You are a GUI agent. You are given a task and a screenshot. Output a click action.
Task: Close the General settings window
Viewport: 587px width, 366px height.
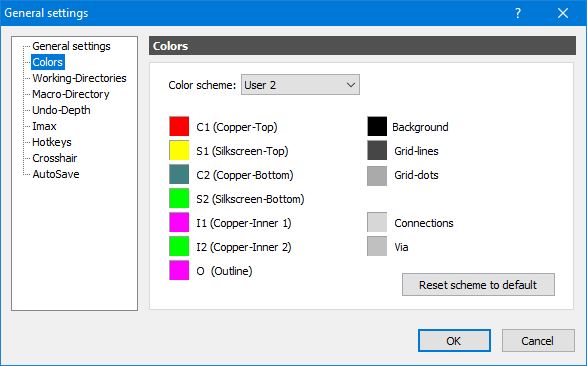(563, 13)
